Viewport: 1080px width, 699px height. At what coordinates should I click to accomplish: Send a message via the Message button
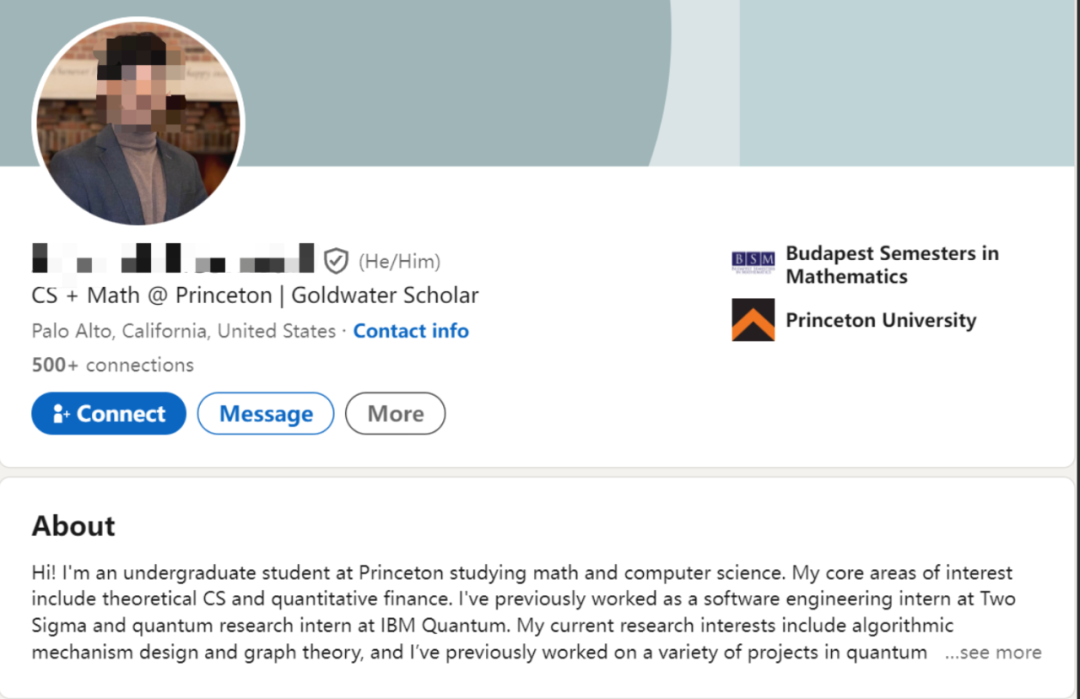click(265, 414)
